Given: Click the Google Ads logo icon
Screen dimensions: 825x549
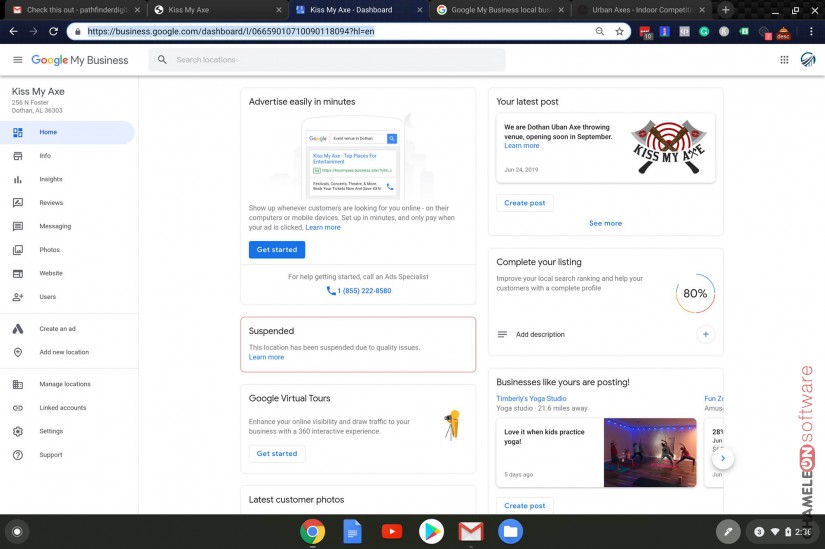Looking at the screenshot, I should [x=18, y=329].
